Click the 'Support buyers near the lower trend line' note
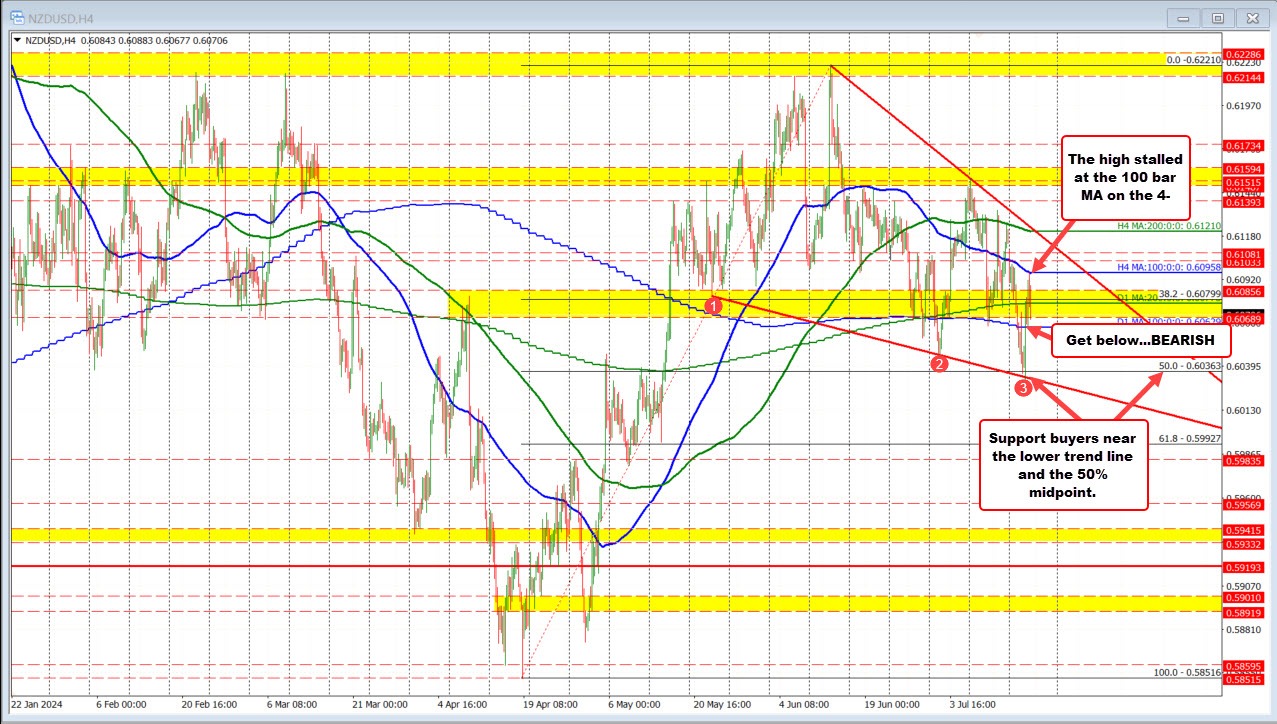 [1062, 465]
